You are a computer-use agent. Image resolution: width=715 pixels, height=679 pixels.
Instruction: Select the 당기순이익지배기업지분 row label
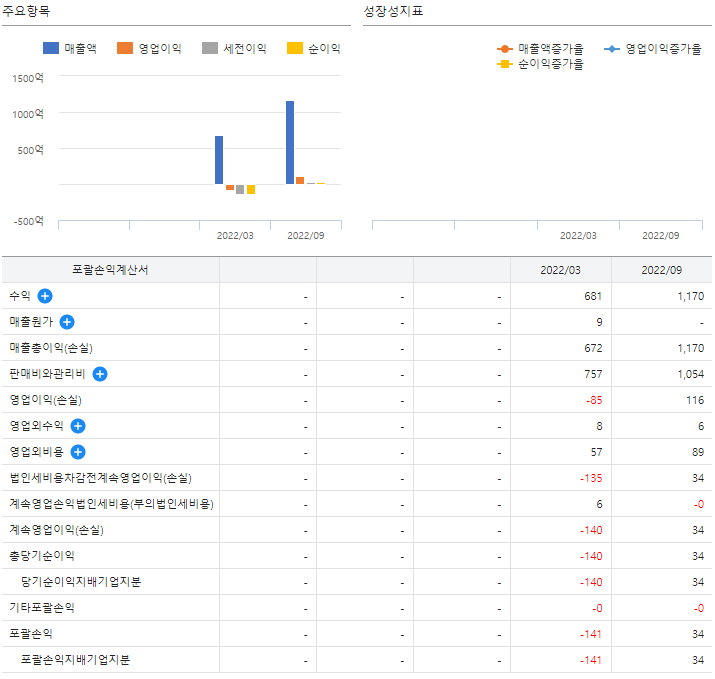[81, 582]
